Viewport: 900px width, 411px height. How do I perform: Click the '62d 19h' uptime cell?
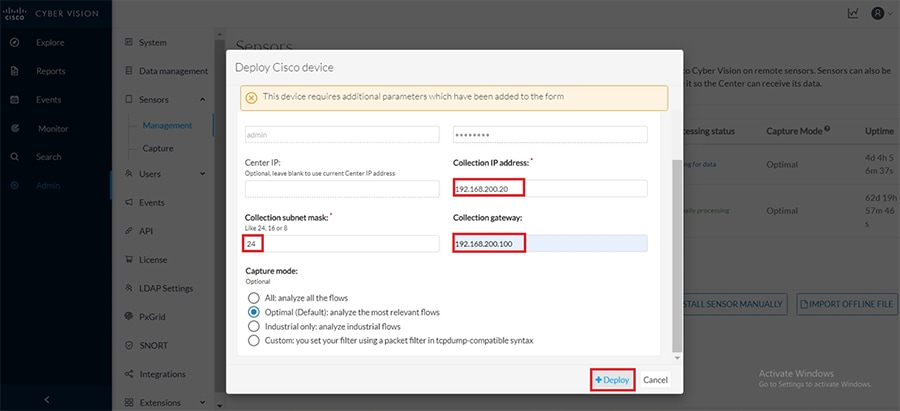(881, 211)
